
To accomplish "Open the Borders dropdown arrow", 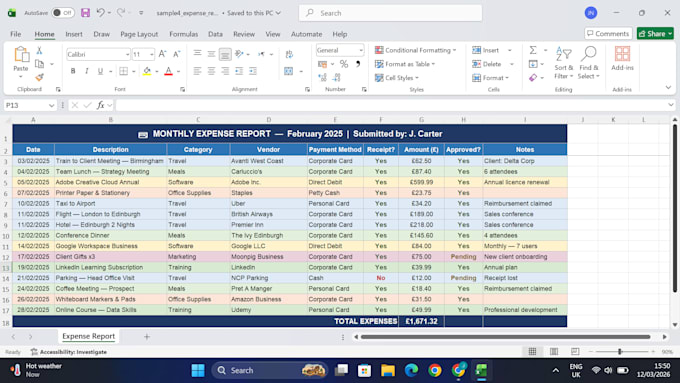I will click(x=134, y=71).
